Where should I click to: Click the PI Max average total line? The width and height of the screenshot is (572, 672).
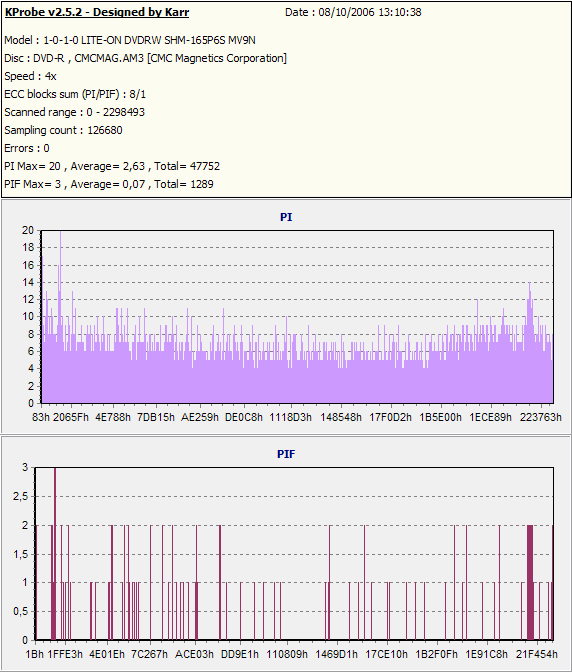tap(112, 166)
